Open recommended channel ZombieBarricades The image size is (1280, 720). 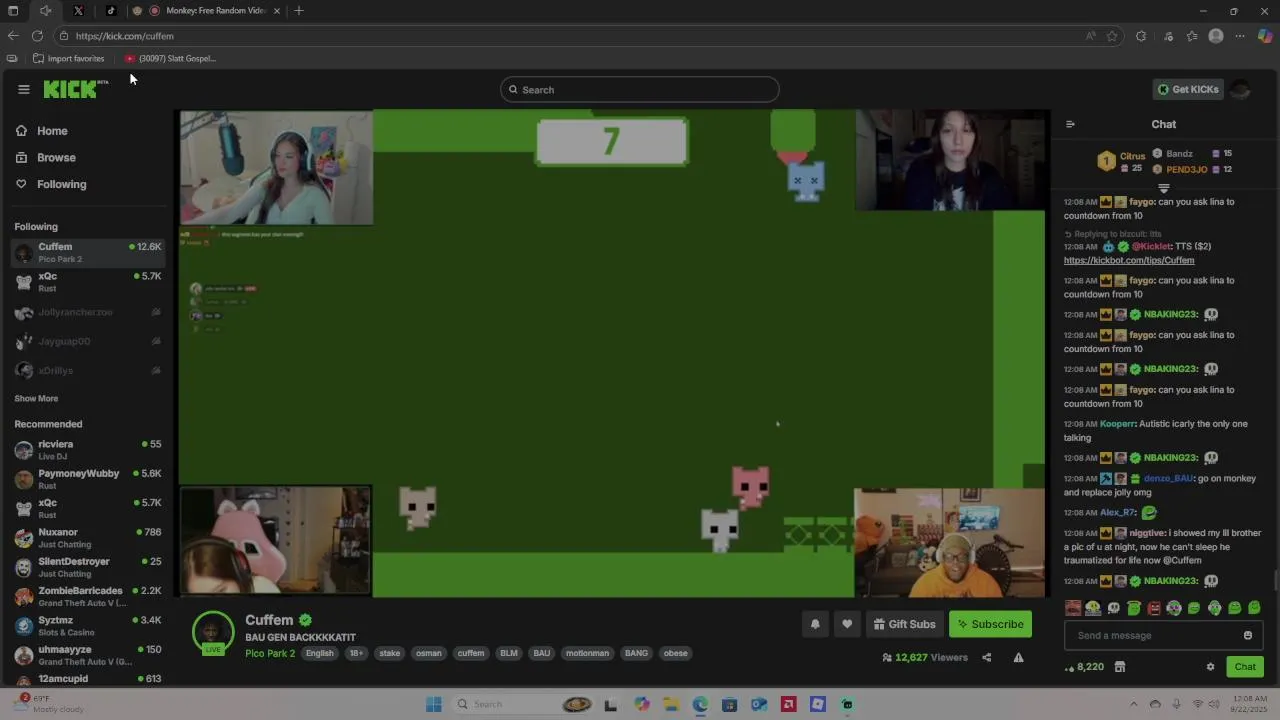(88, 596)
